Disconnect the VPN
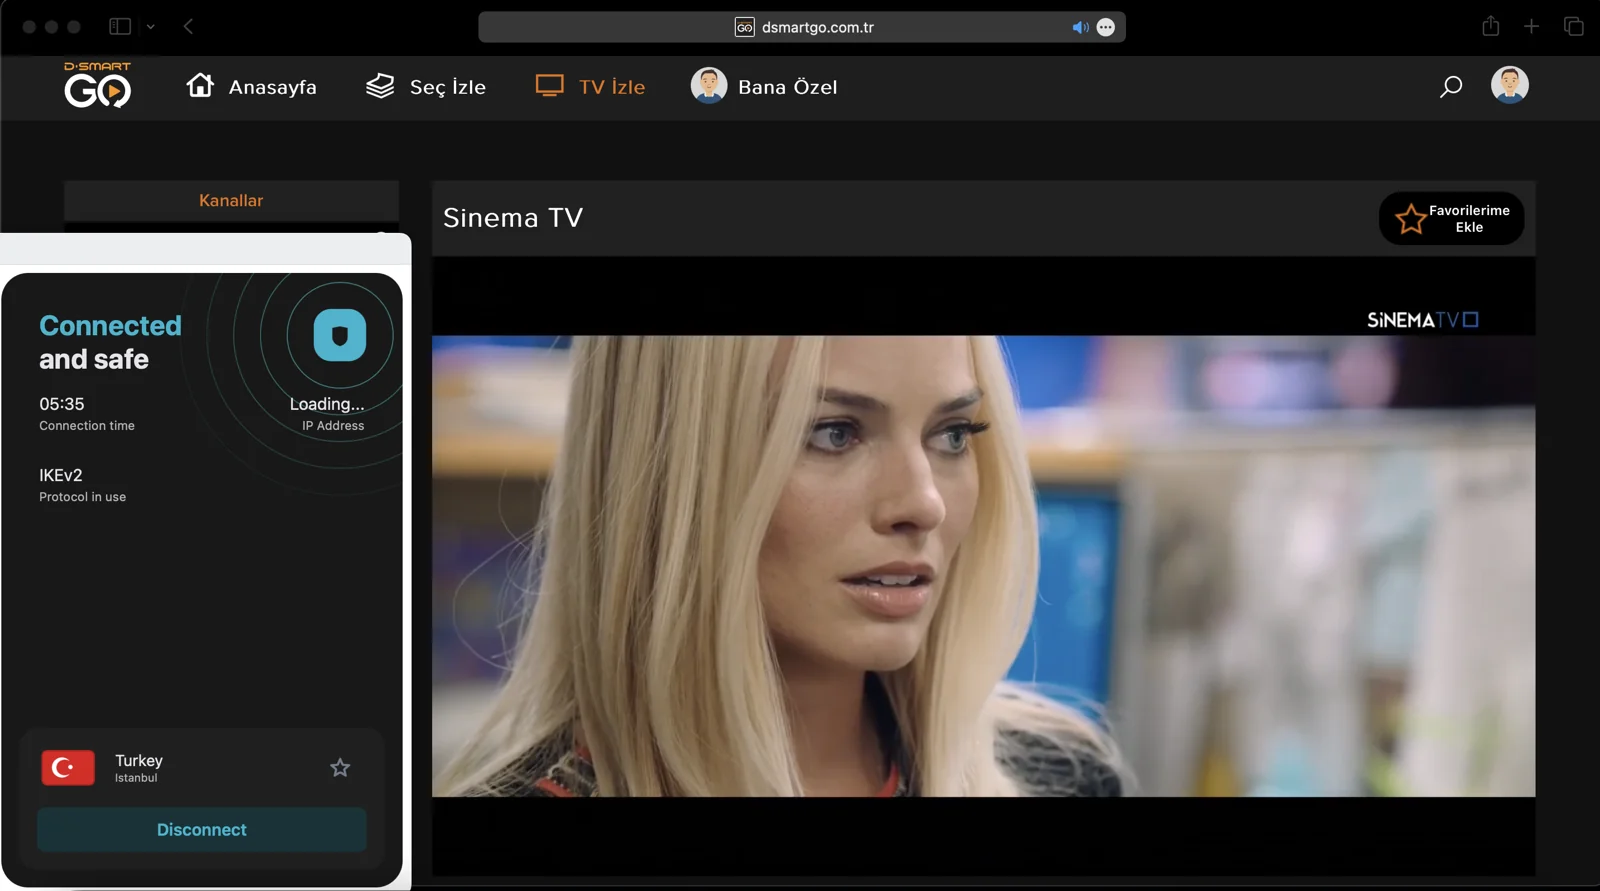 (201, 830)
